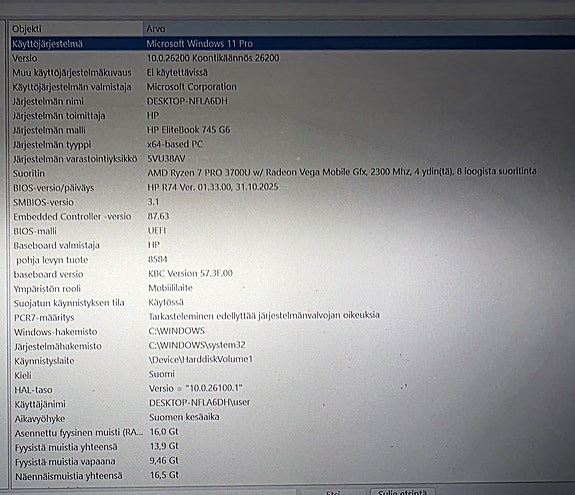Click the Objekti column header

76,29
